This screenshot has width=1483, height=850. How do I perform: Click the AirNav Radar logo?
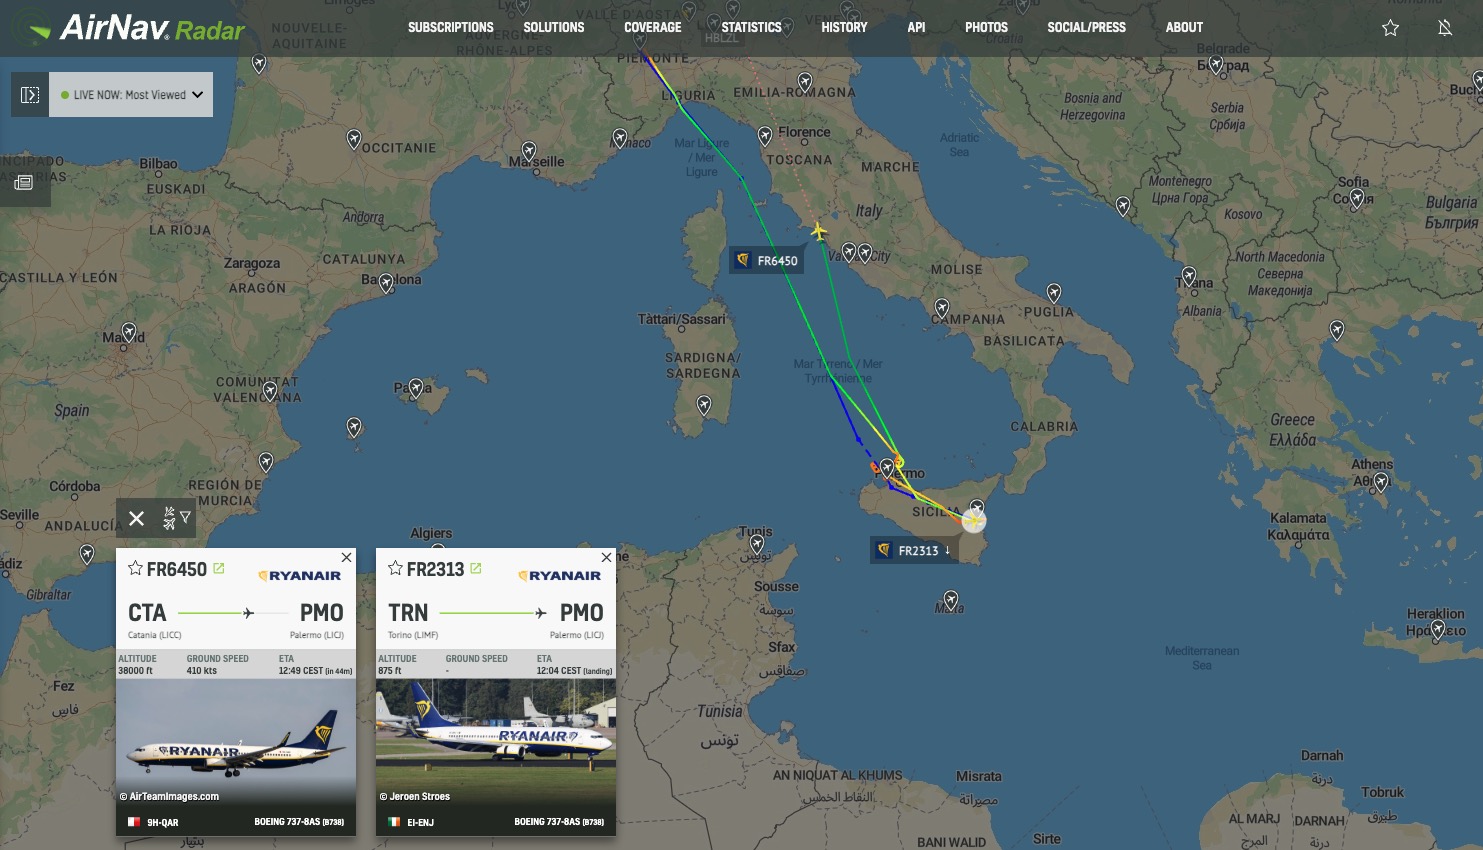pyautogui.click(x=137, y=28)
